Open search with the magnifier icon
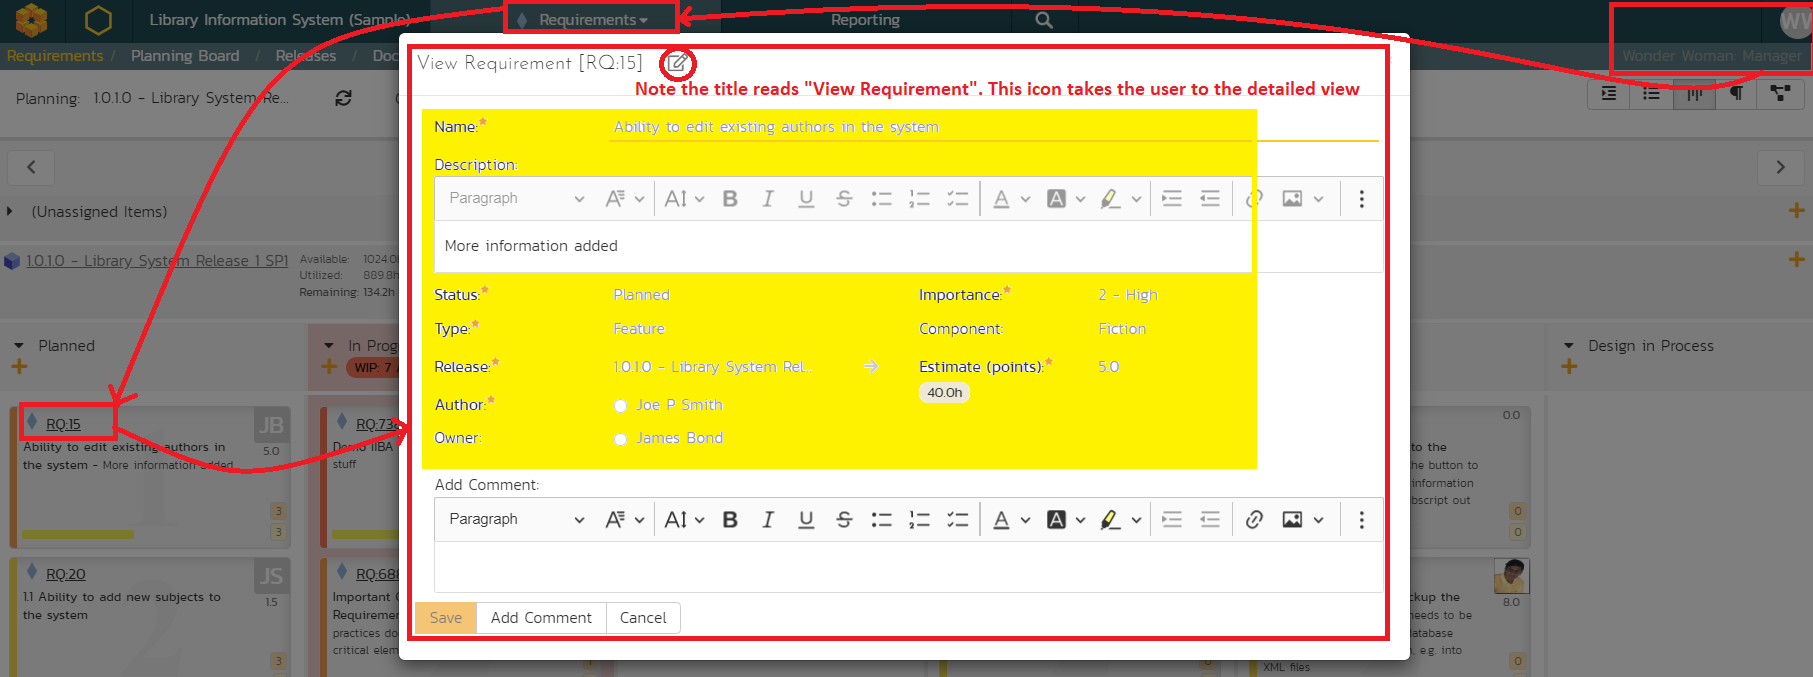The image size is (1813, 677). point(1043,20)
